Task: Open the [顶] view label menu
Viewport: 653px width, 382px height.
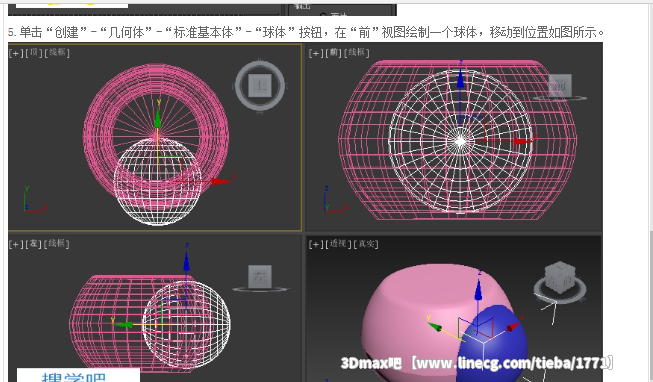Action: pyautogui.click(x=34, y=52)
